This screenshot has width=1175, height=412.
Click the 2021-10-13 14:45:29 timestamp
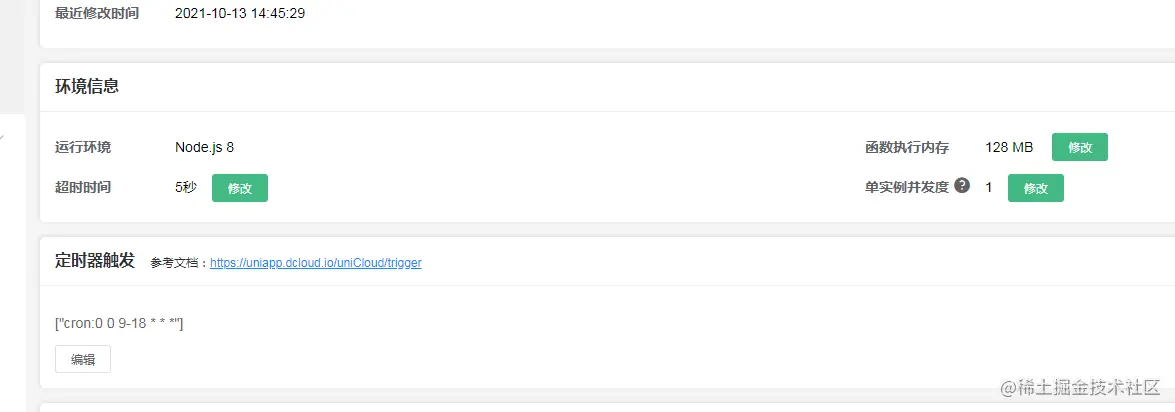coord(240,13)
